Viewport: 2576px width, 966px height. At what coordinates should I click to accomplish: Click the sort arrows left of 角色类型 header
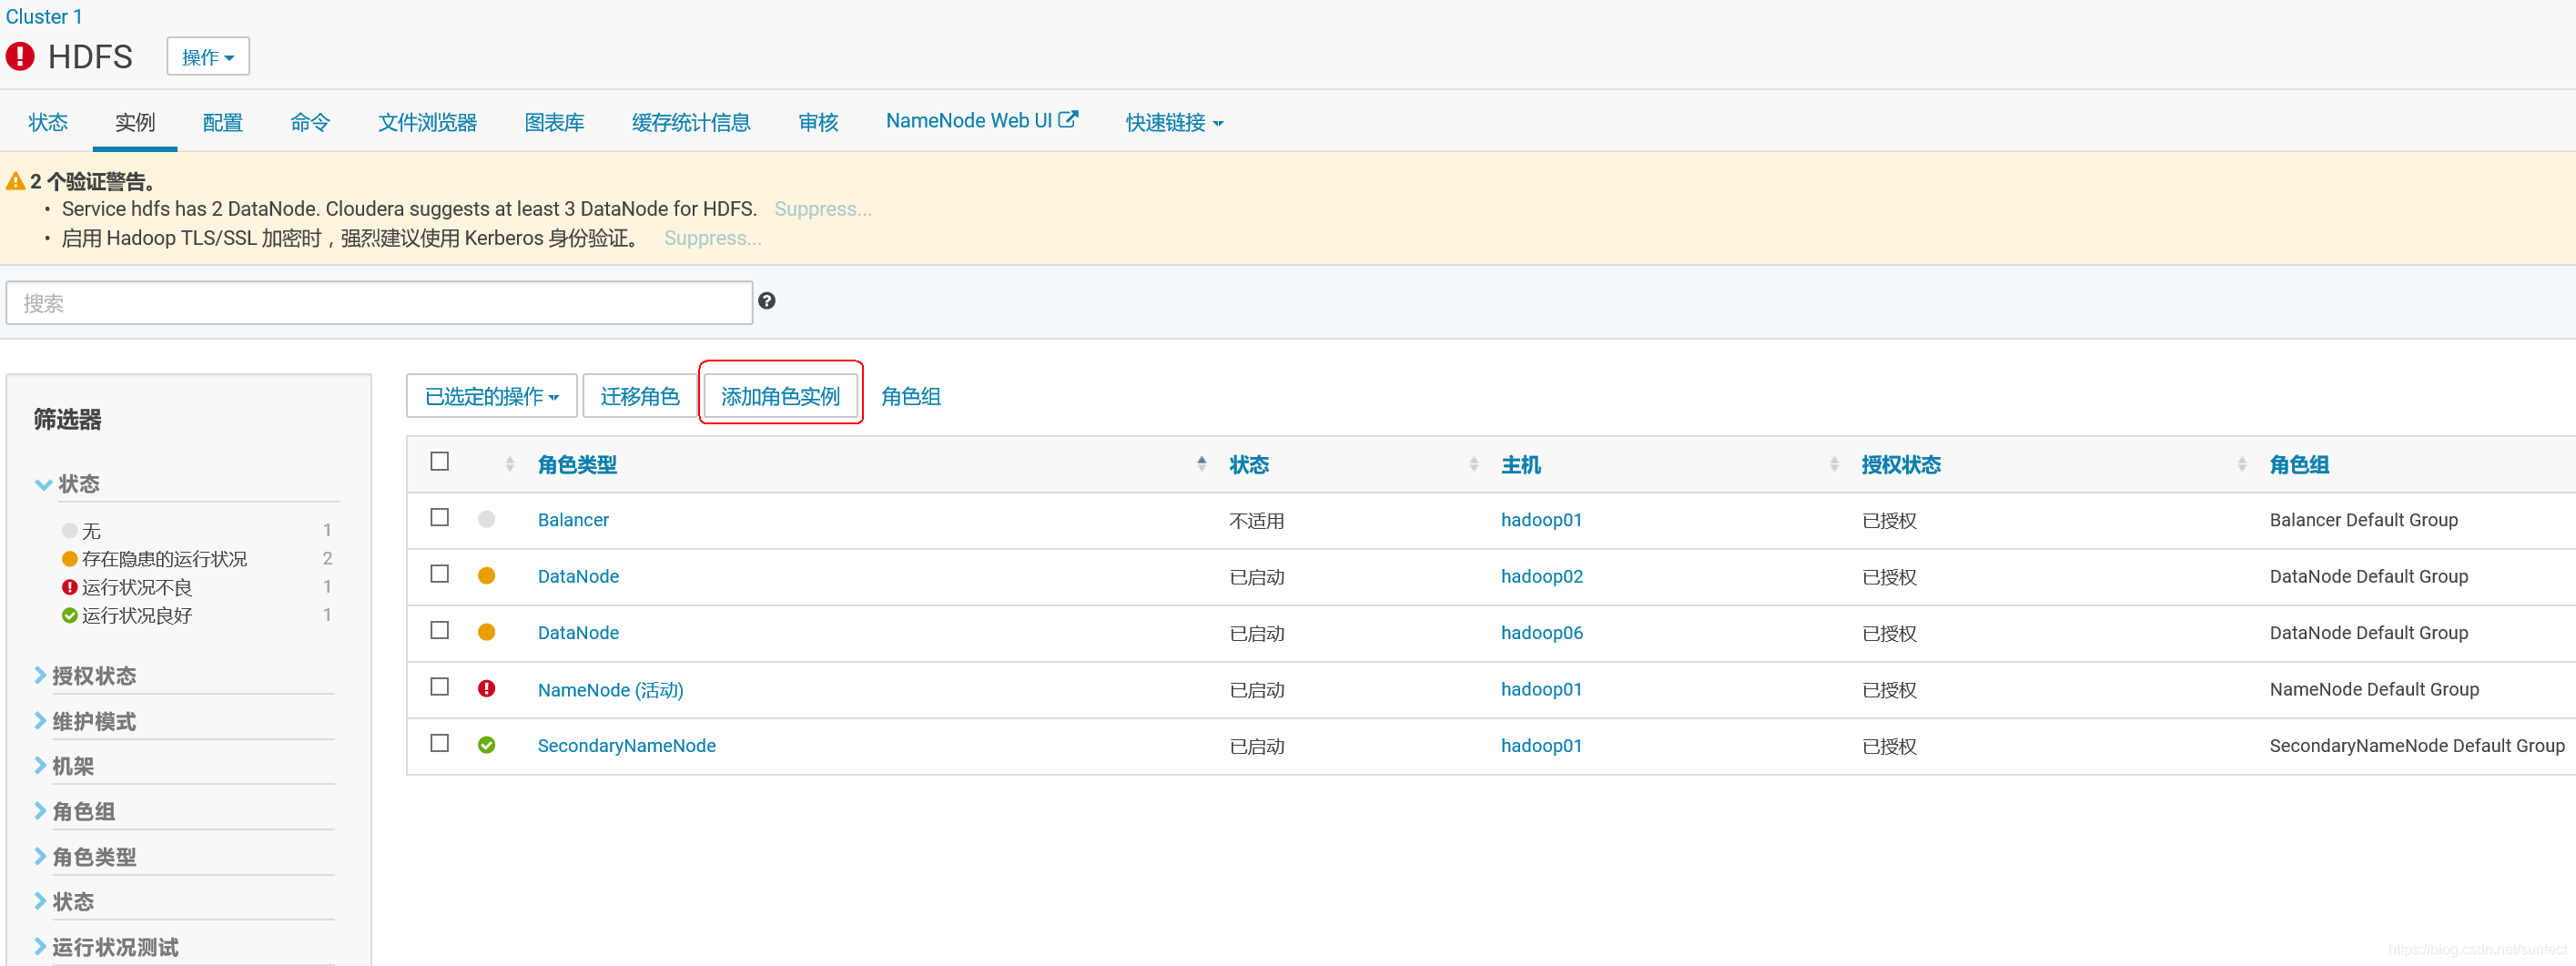tap(510, 464)
